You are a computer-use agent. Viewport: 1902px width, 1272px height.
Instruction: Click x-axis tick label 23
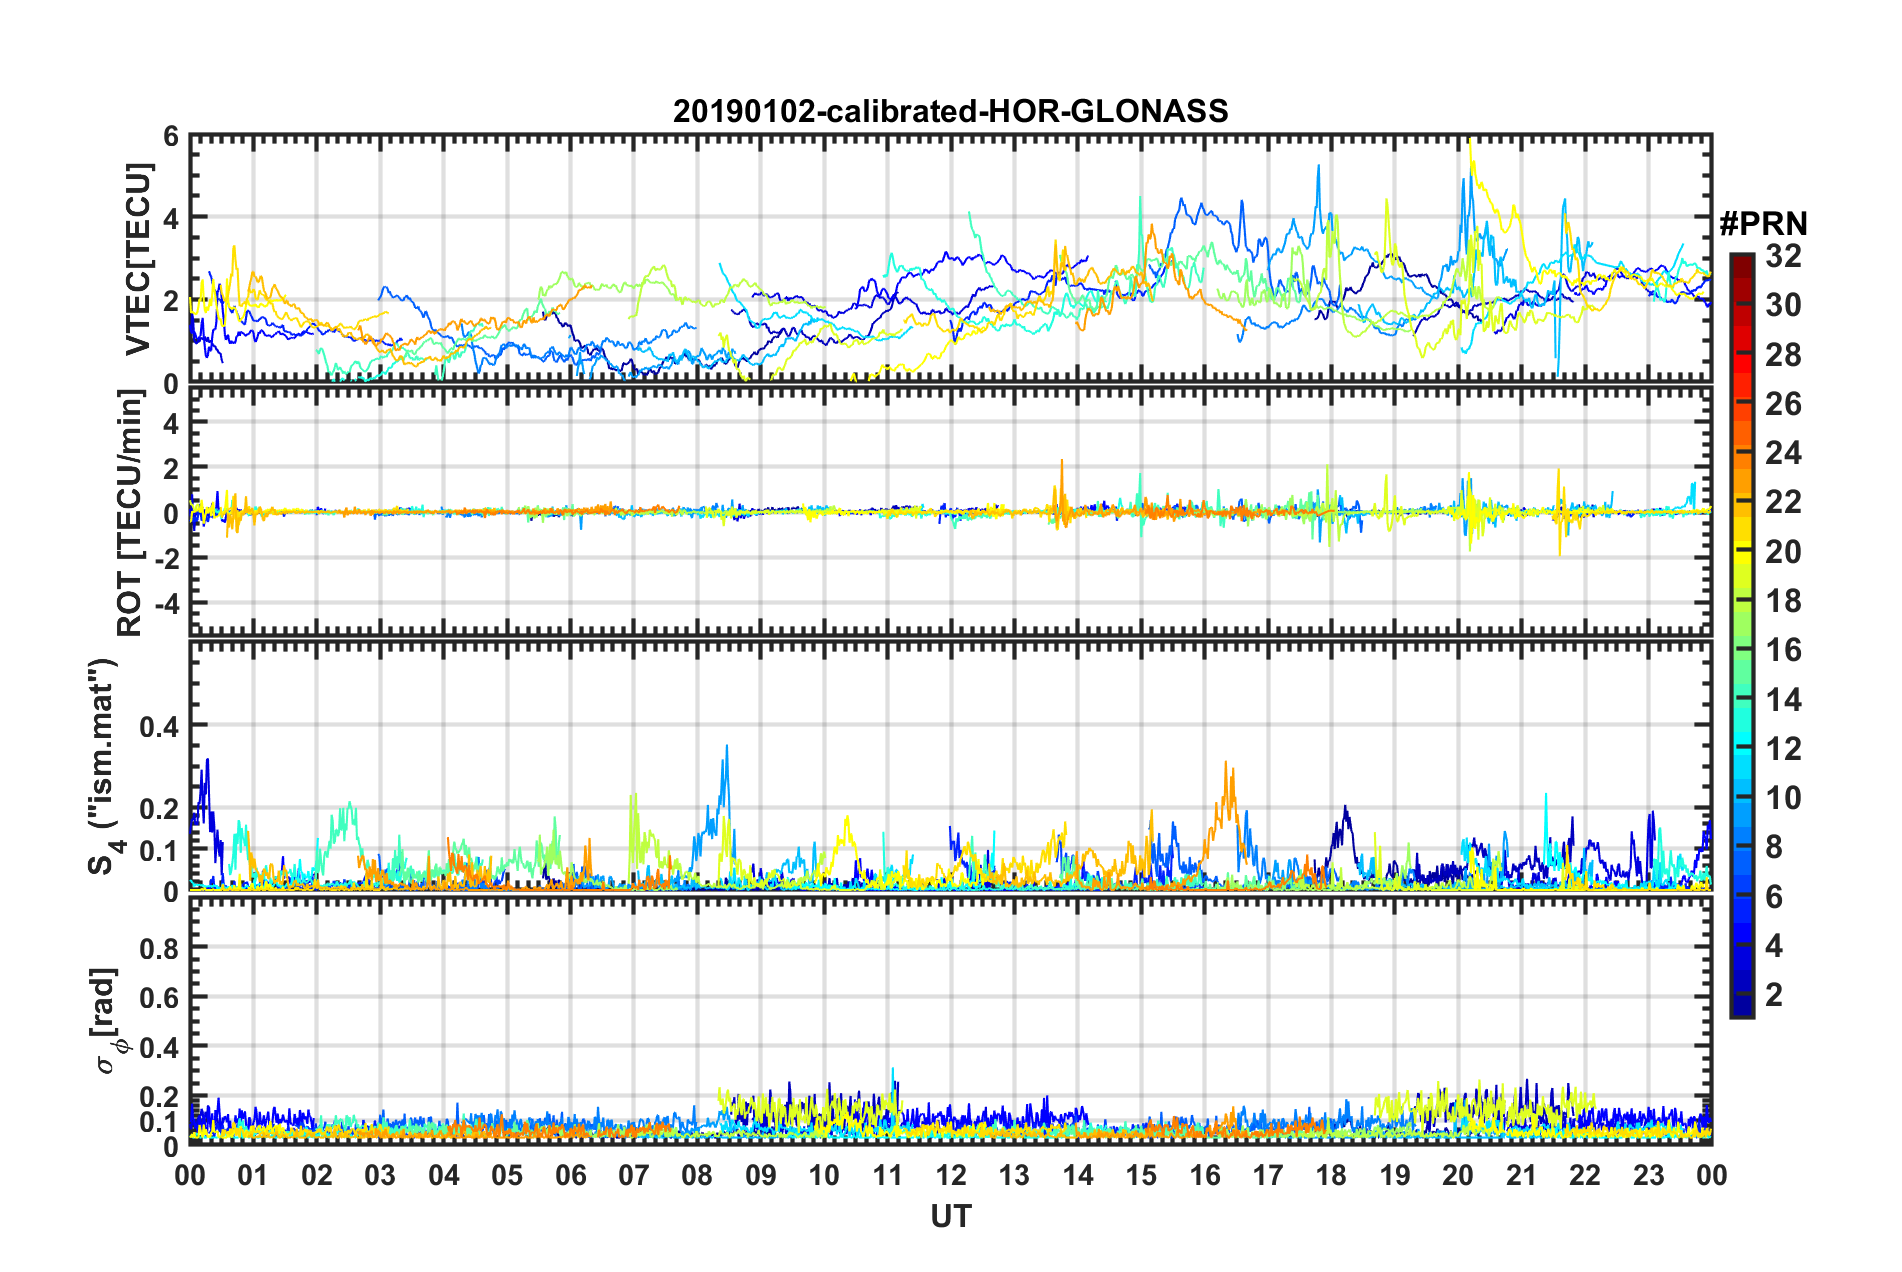[x=1648, y=1175]
